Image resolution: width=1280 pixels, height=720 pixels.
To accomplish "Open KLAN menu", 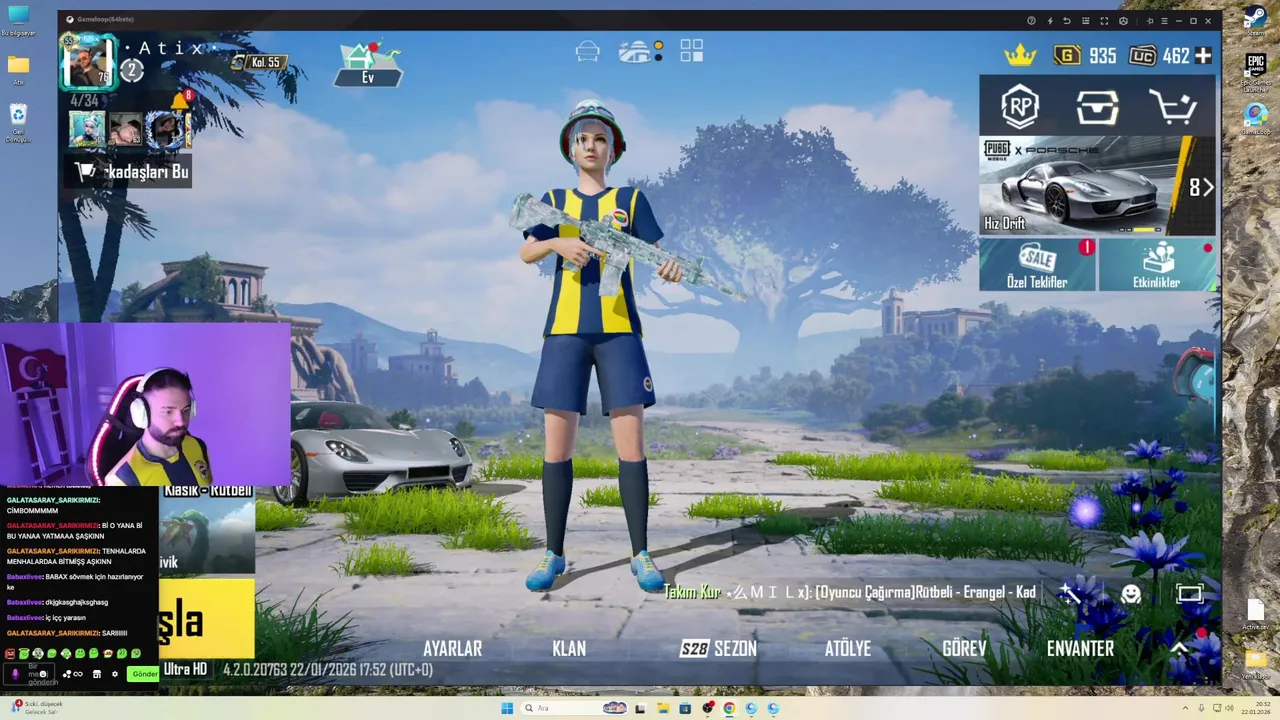I will [x=569, y=648].
